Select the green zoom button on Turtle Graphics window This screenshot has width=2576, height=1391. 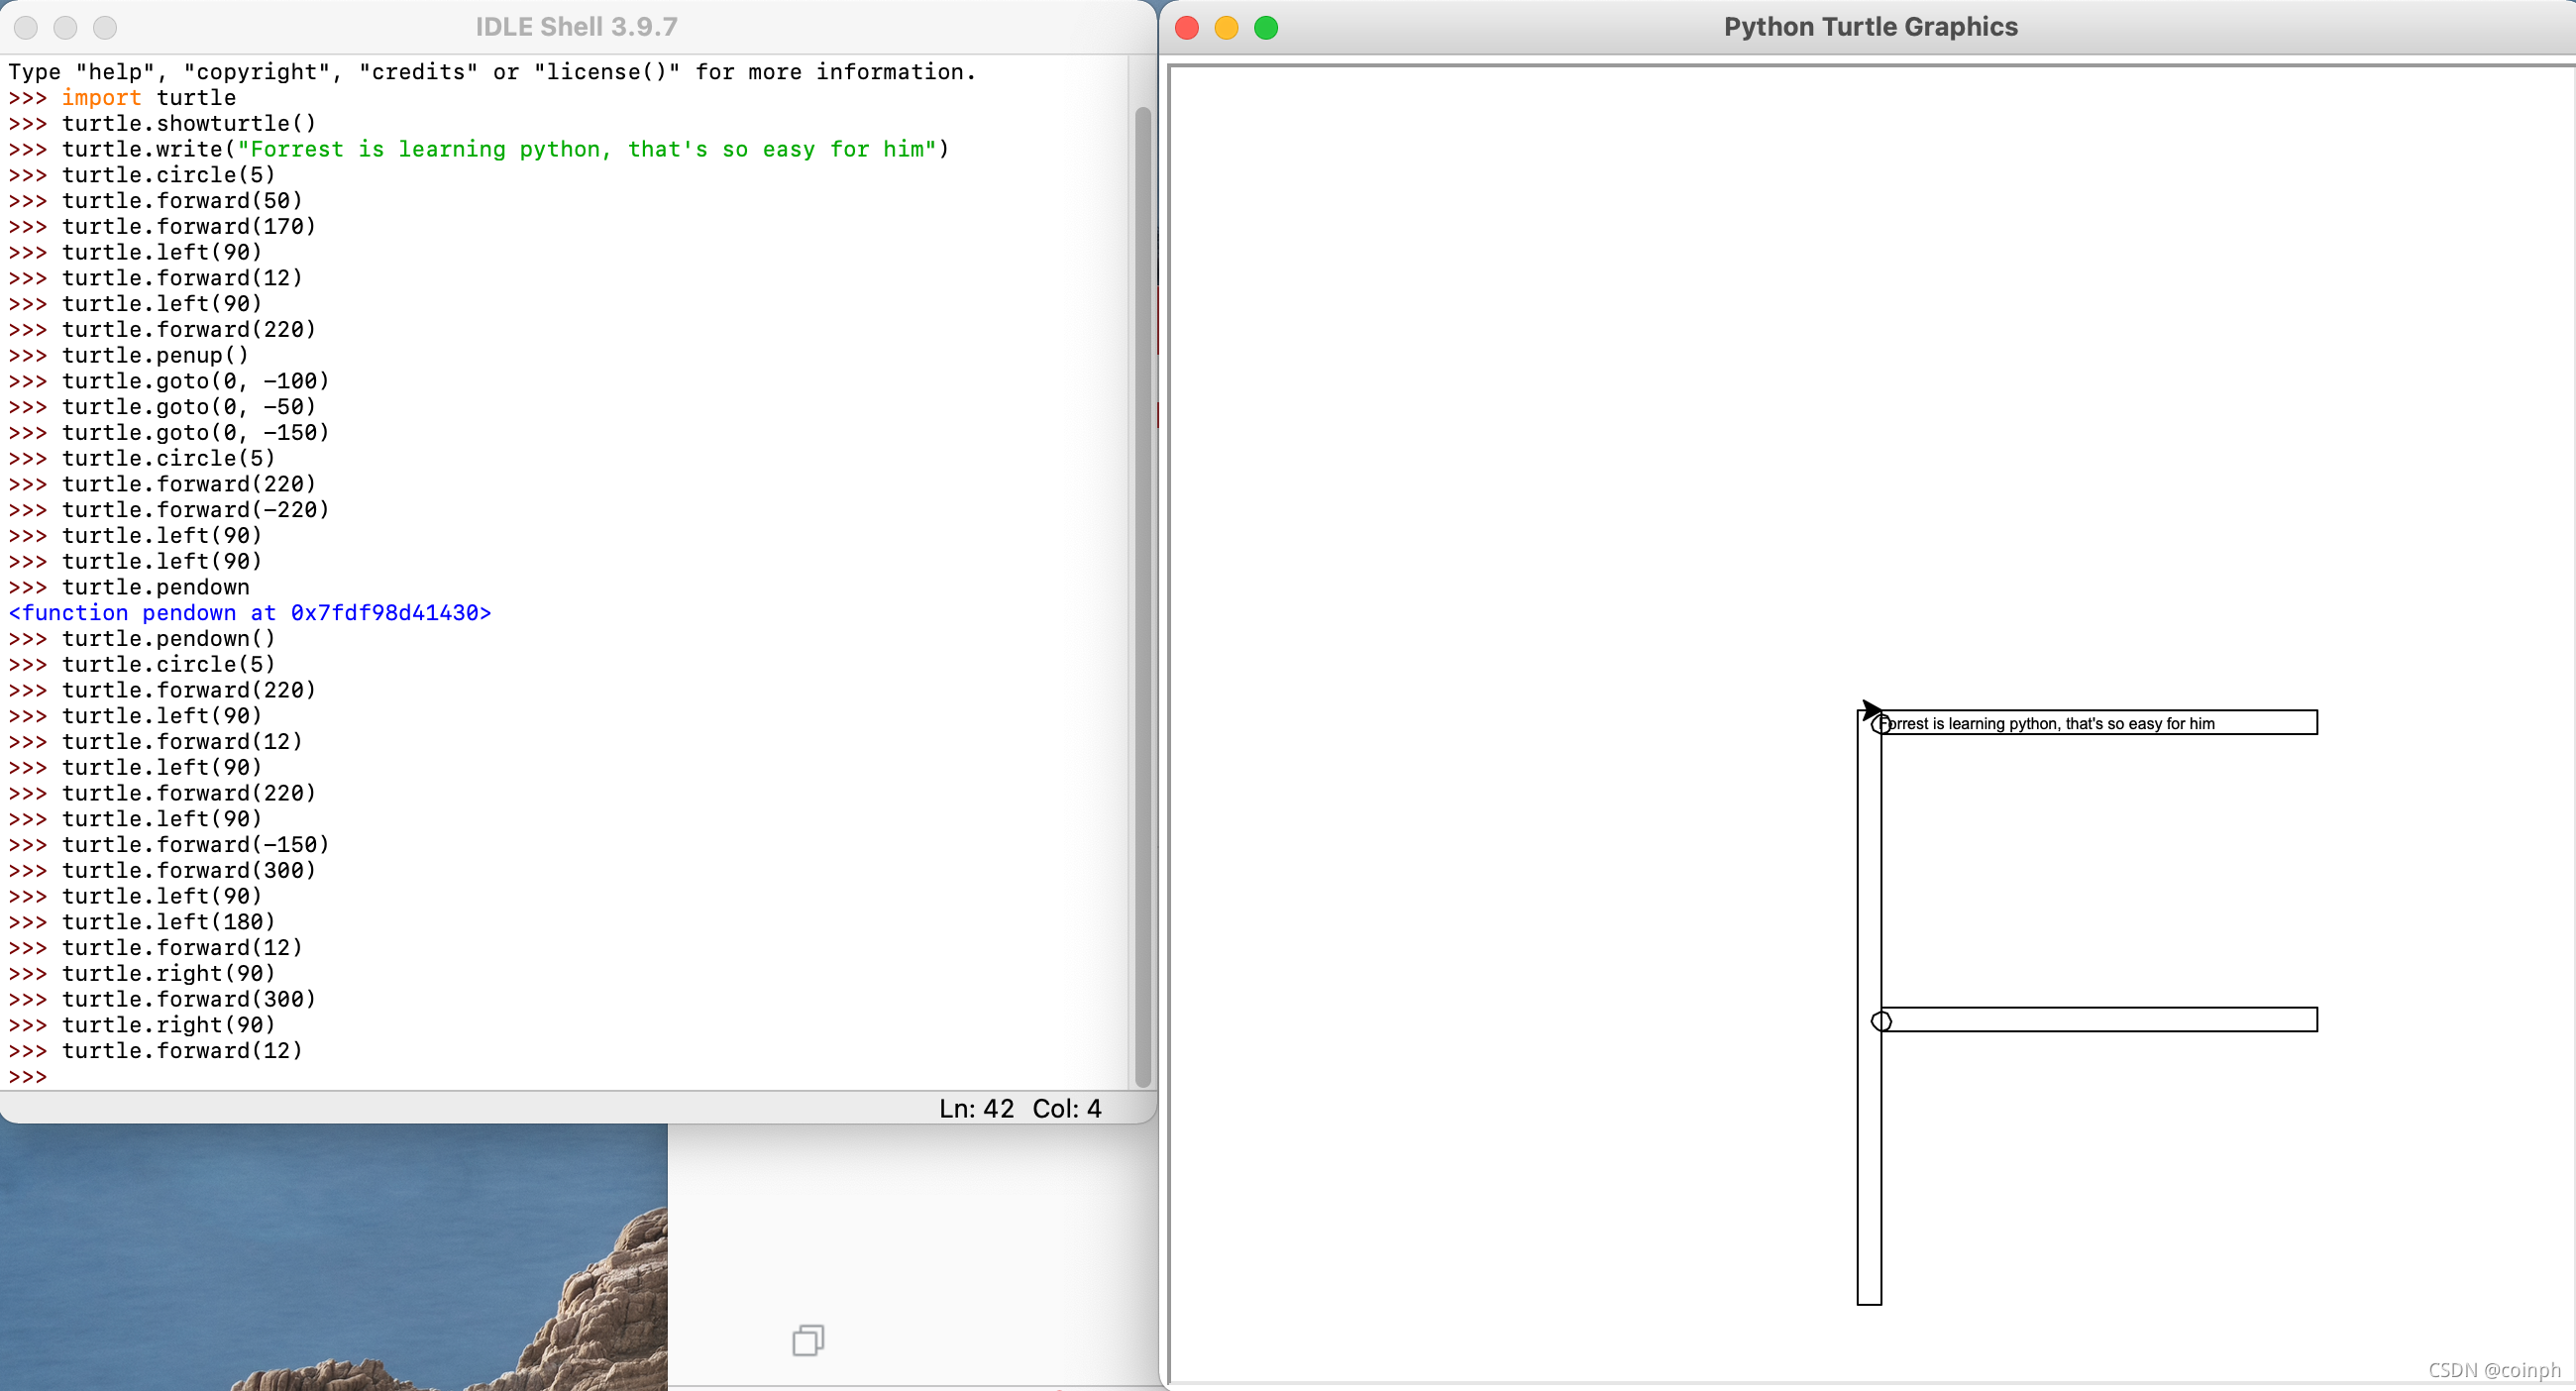1265,28
